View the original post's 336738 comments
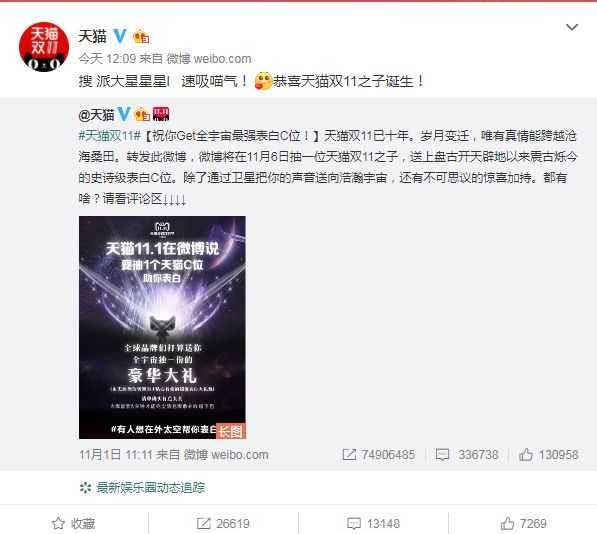 coord(467,454)
